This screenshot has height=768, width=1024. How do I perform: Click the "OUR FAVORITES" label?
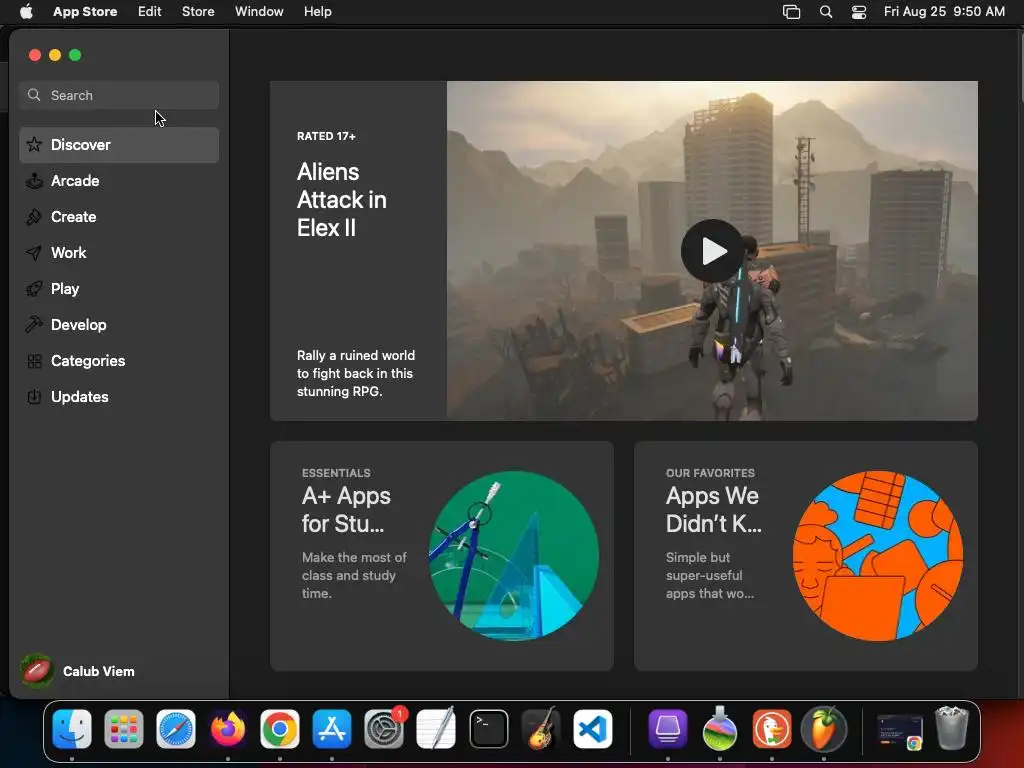coord(710,473)
